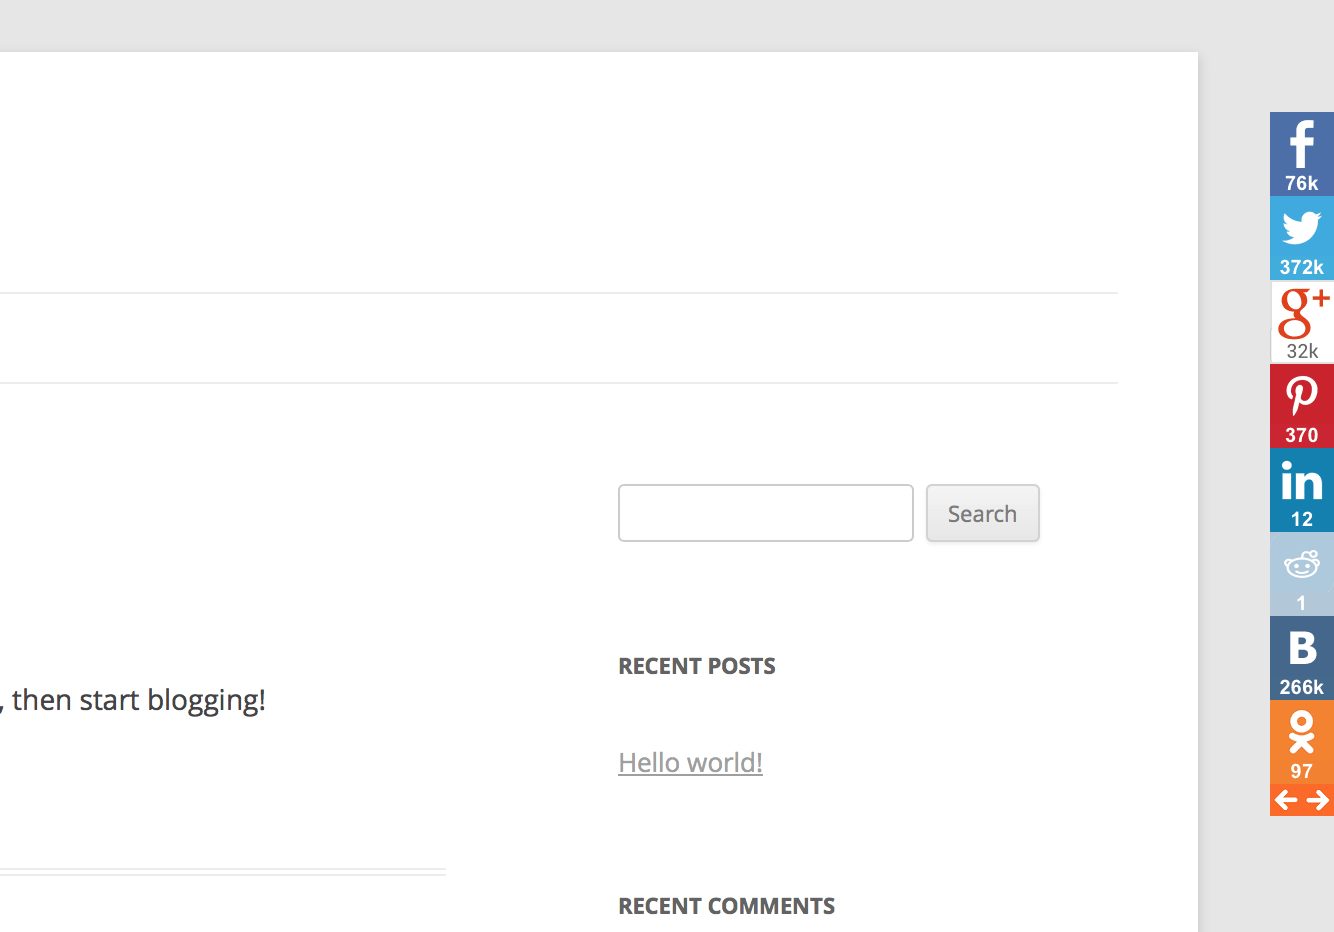Click the orange Odnoklassniki share icon
This screenshot has height=932, width=1334.
point(1301,732)
